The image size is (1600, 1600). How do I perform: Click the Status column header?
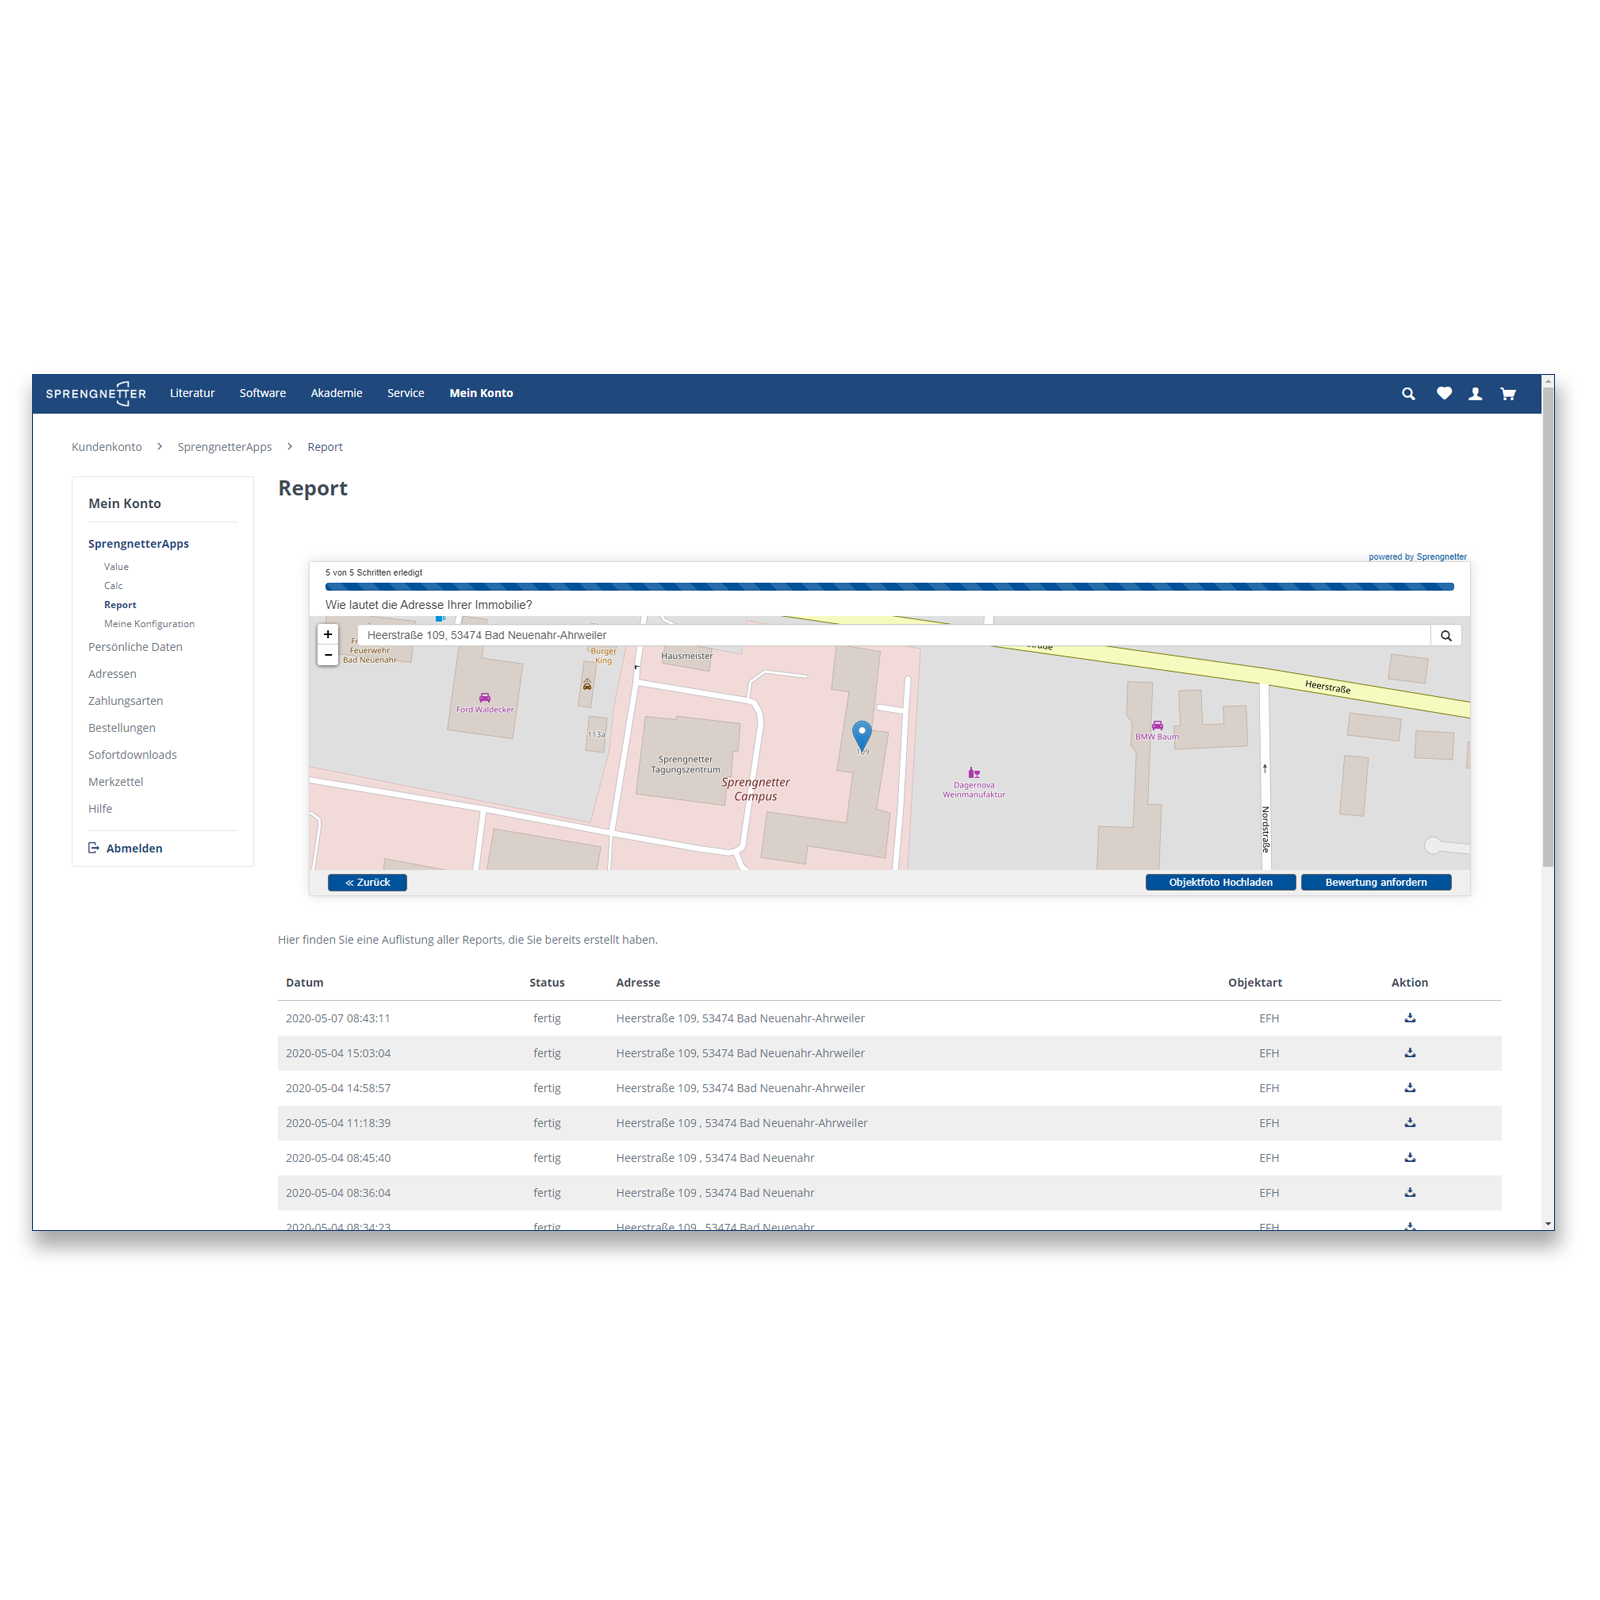547,983
